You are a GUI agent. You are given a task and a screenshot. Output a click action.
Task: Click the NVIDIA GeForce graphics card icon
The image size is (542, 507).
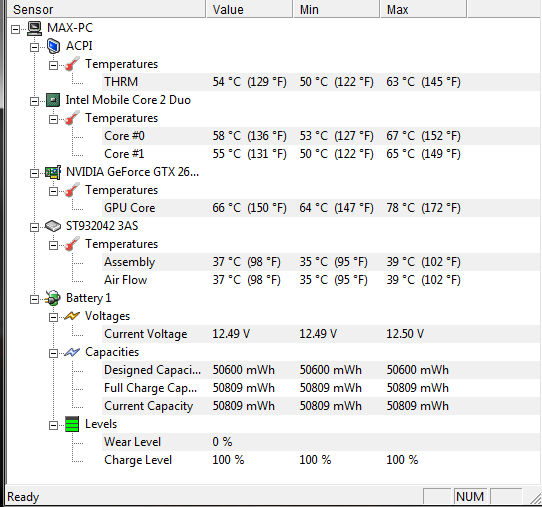53,172
